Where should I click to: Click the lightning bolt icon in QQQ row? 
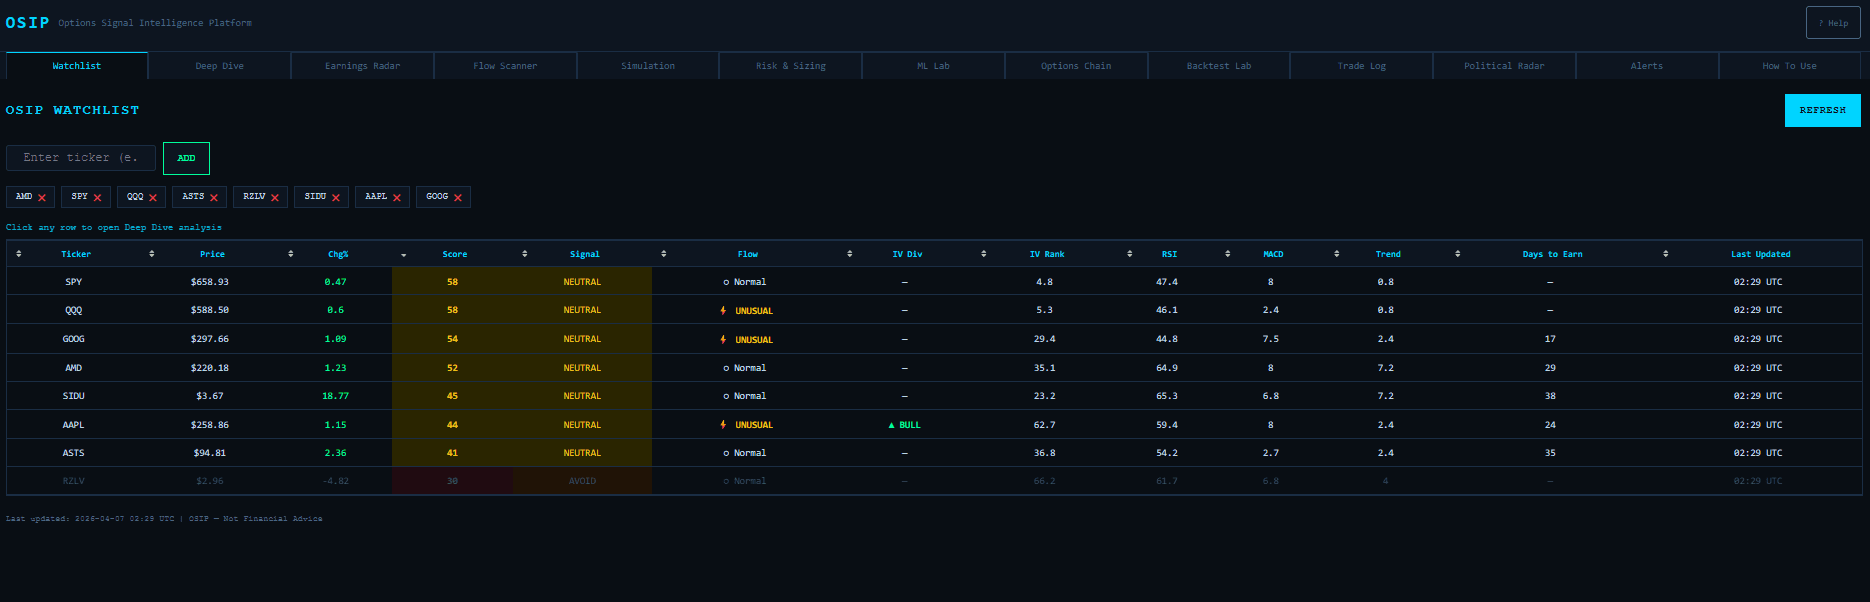pos(723,310)
